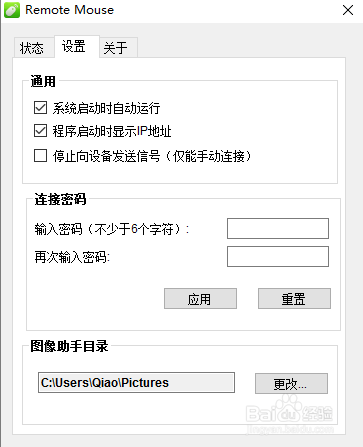Open folder chooser via 更改... button
This screenshot has width=363, height=447.
(x=291, y=384)
